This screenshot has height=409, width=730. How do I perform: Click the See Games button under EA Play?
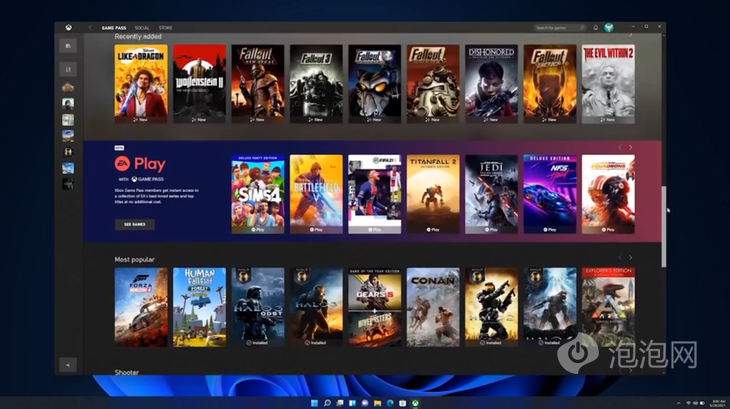tap(134, 224)
